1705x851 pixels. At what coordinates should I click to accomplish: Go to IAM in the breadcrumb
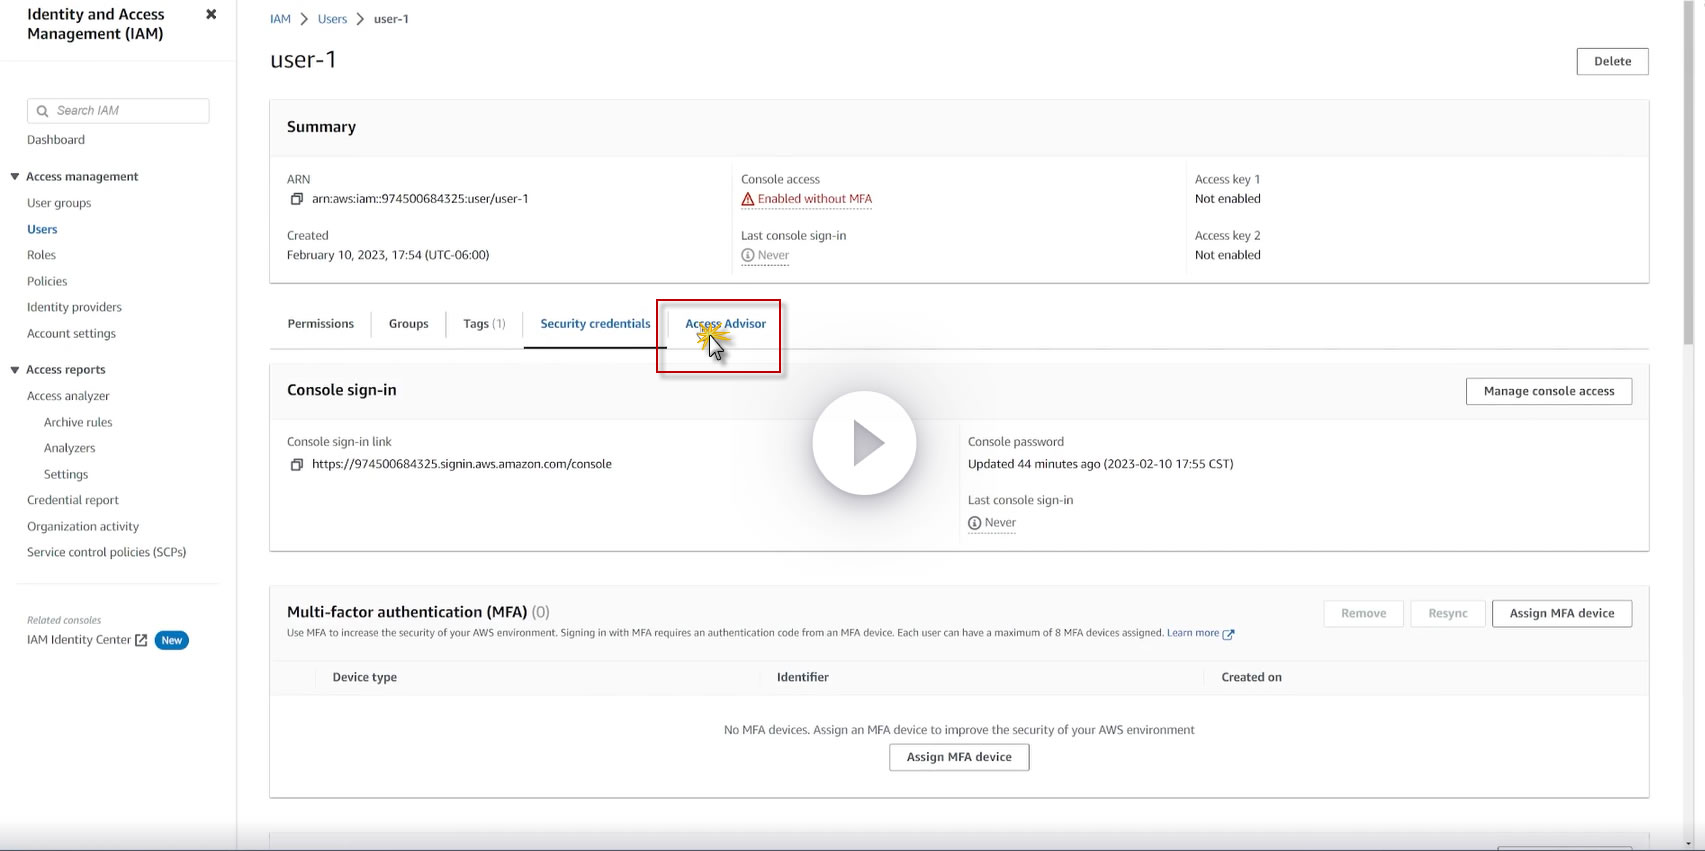(280, 19)
